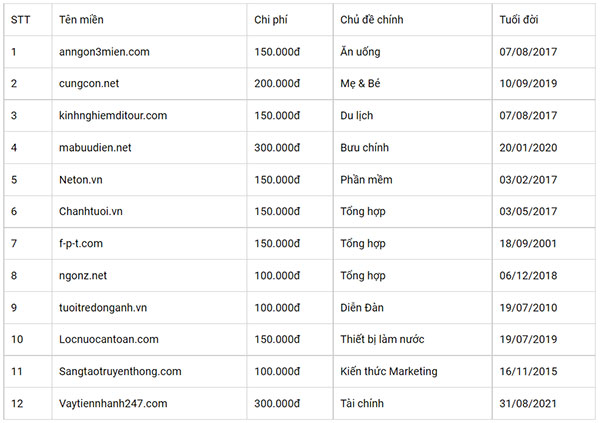Click the anngon3mien.com domain name

coord(104,52)
